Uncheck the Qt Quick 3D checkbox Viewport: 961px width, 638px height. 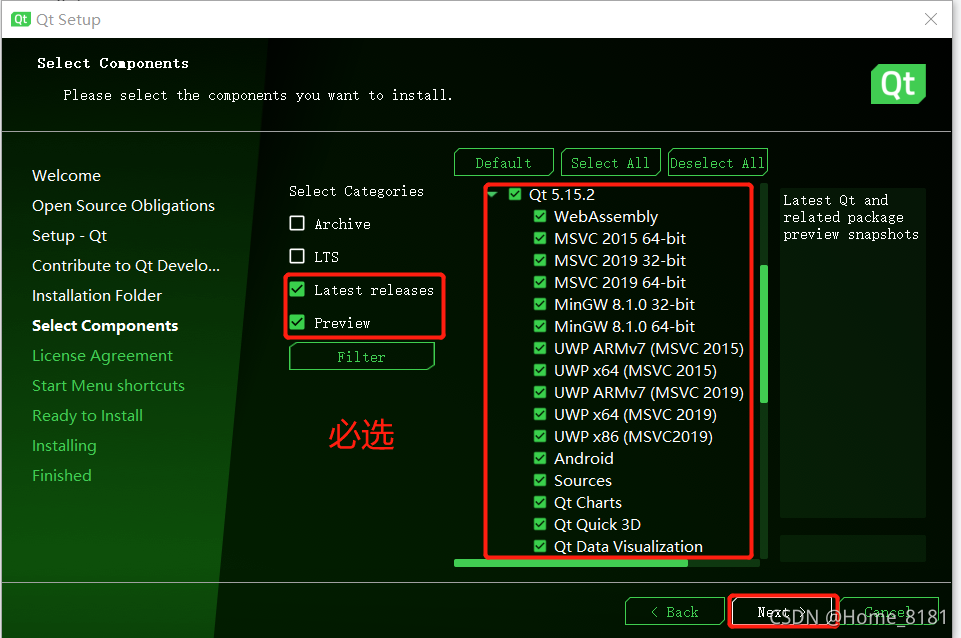(540, 525)
